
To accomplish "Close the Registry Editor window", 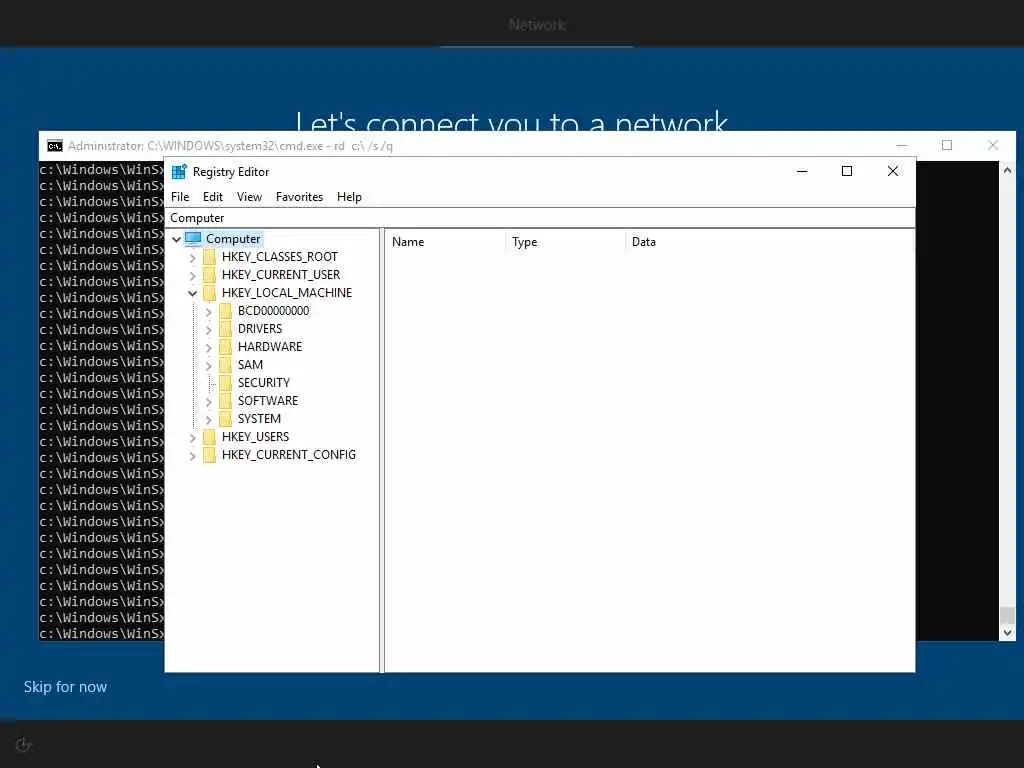I will (x=893, y=171).
